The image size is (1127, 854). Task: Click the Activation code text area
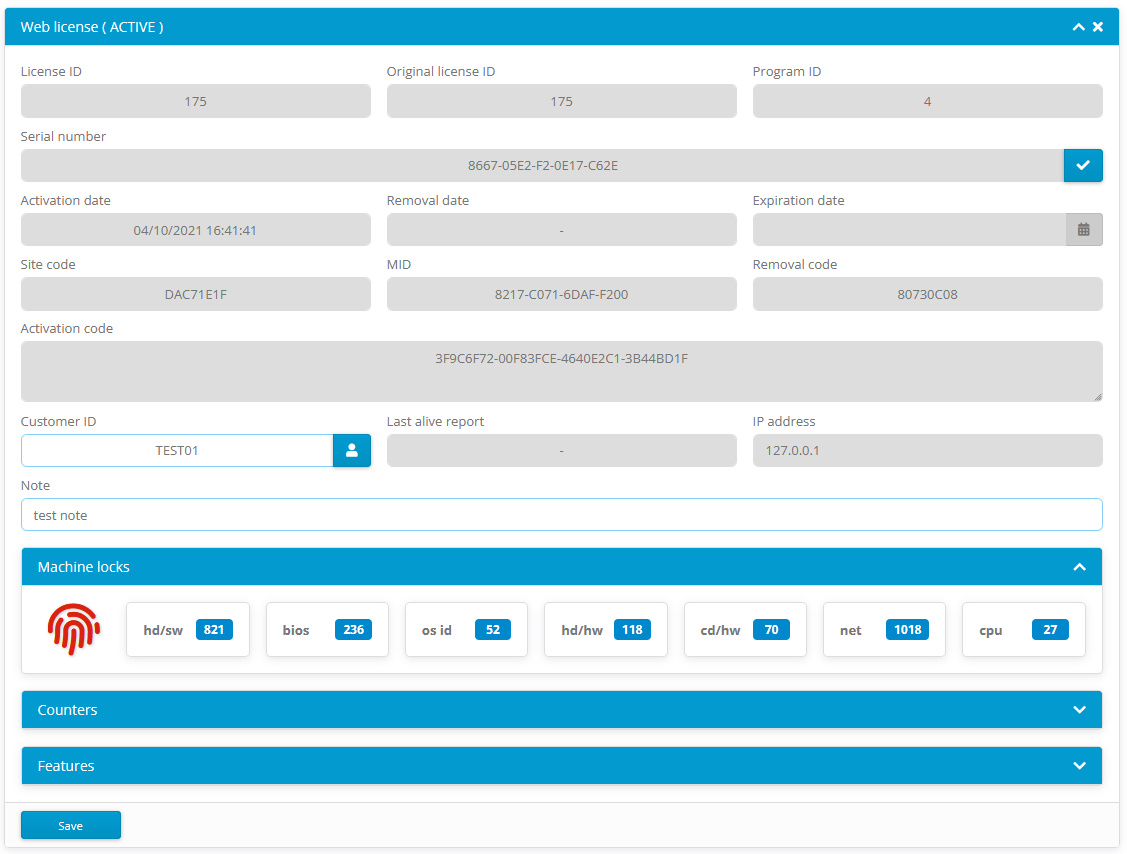(x=561, y=371)
